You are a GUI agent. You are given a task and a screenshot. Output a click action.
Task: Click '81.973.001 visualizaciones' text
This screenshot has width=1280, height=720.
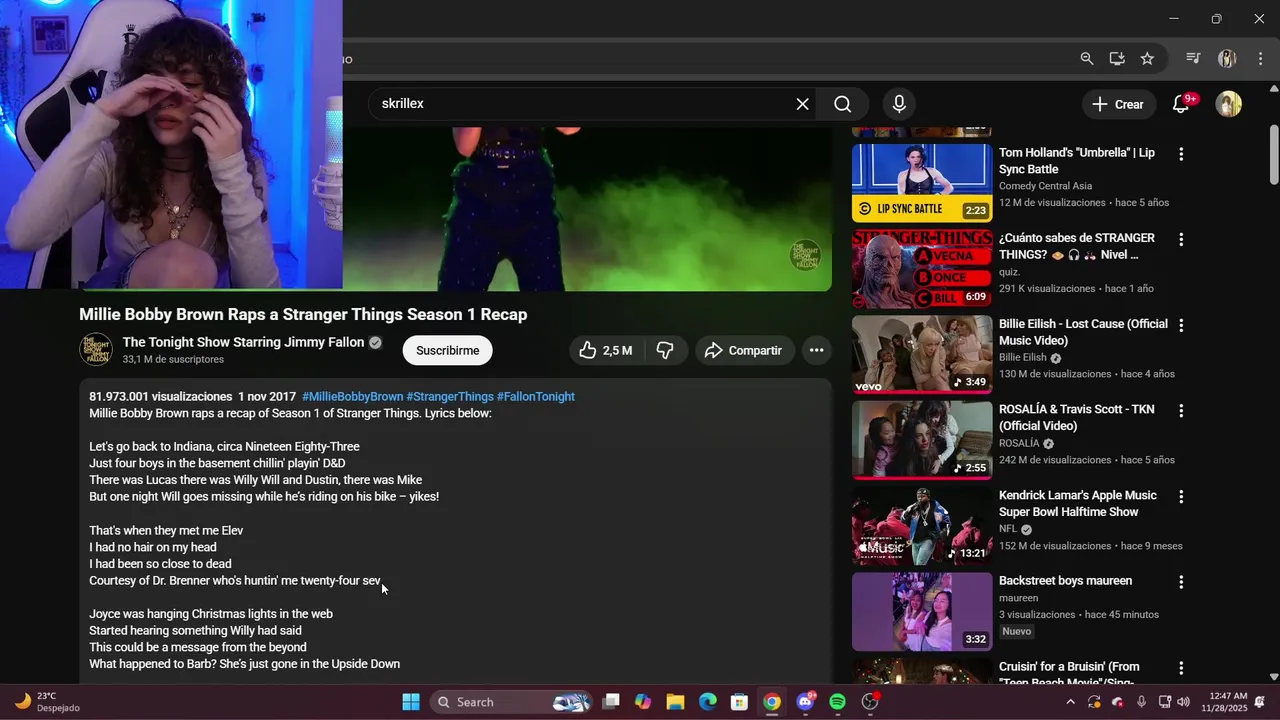pyautogui.click(x=160, y=397)
